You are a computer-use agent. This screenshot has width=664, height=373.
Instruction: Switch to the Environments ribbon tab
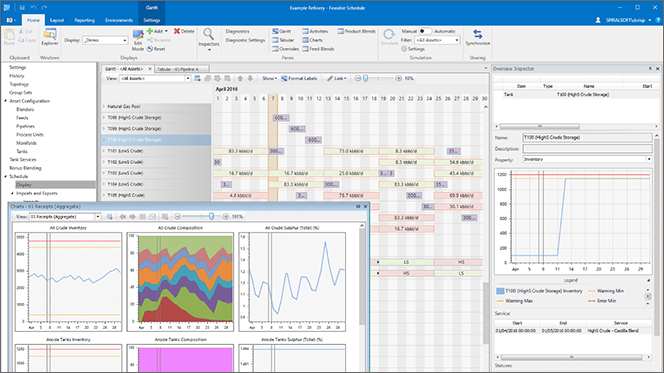coord(119,20)
